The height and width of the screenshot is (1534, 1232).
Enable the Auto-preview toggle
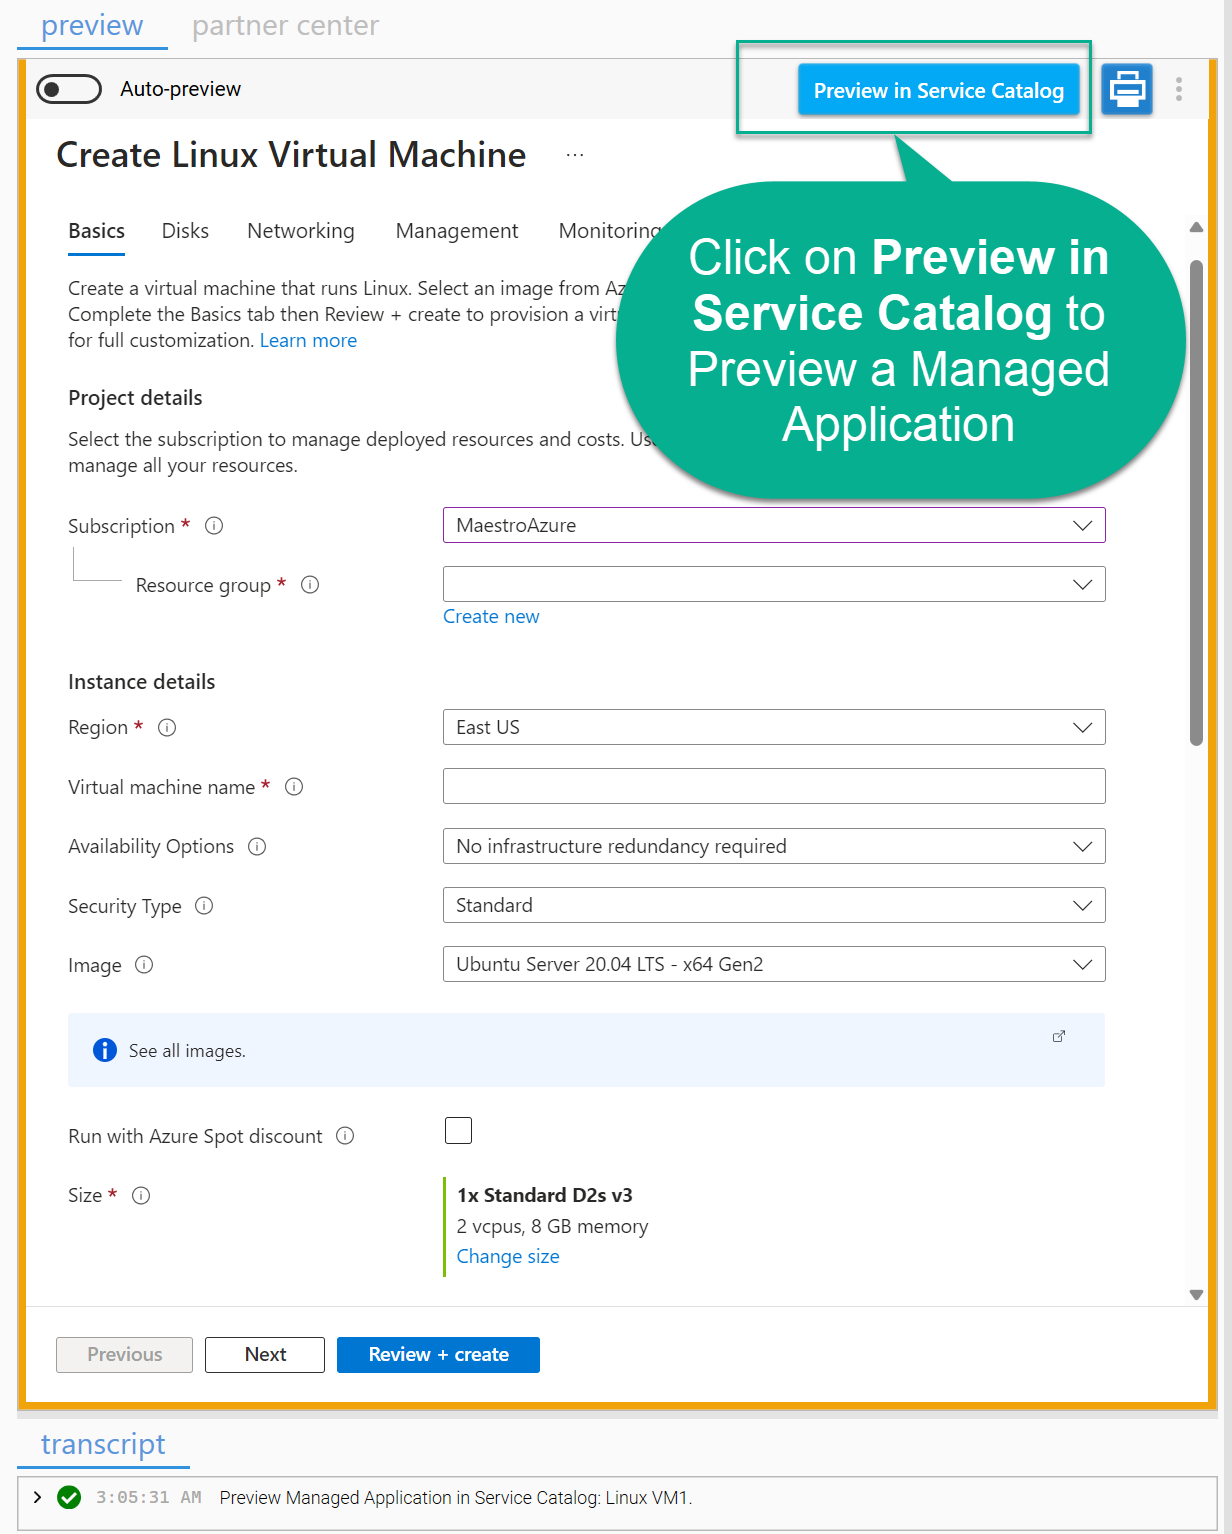tap(68, 89)
